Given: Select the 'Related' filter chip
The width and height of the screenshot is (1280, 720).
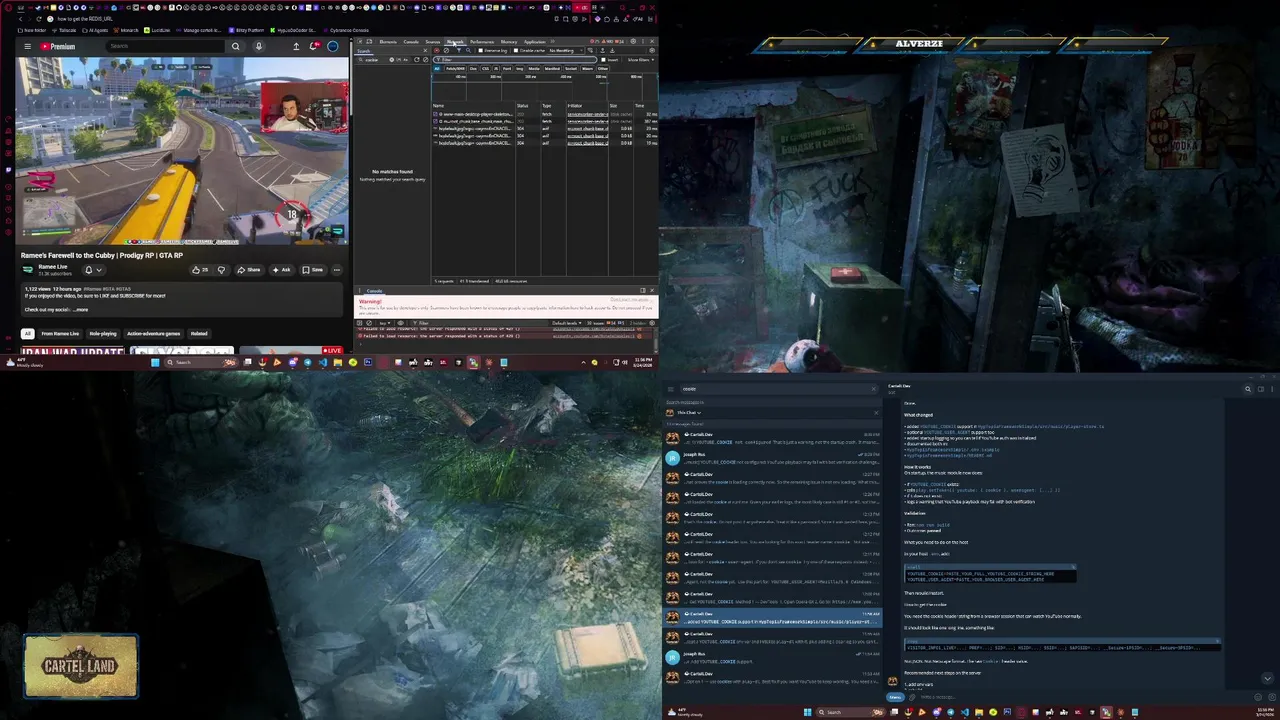Looking at the screenshot, I should coord(199,334).
